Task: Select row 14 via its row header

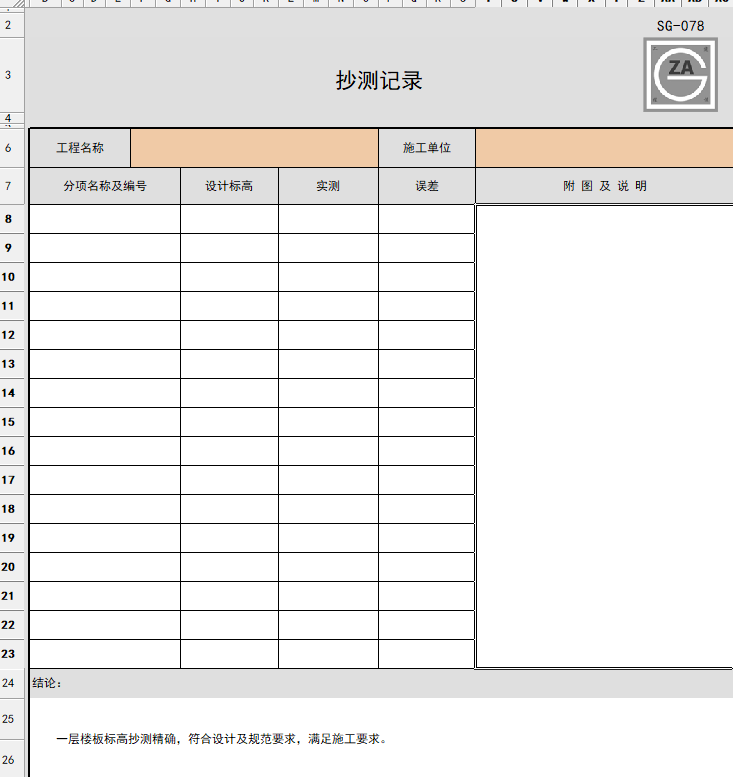Action: point(12,393)
